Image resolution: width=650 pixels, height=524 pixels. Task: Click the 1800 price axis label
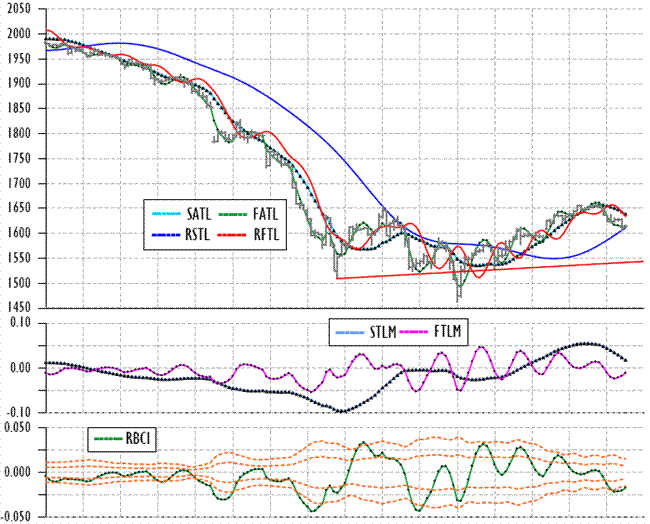coord(19,133)
